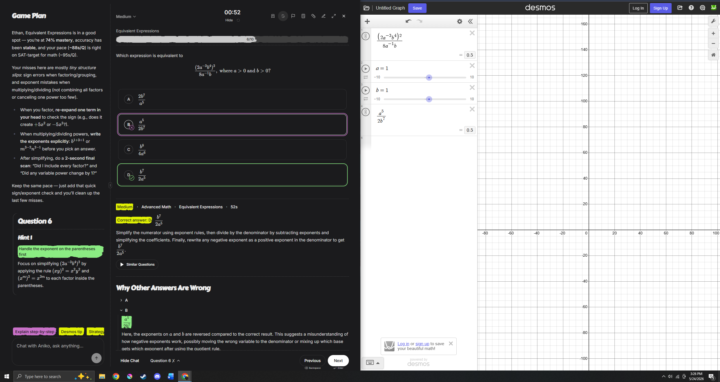Select answer choice B
This screenshot has width=720, height=382.
pos(232,124)
